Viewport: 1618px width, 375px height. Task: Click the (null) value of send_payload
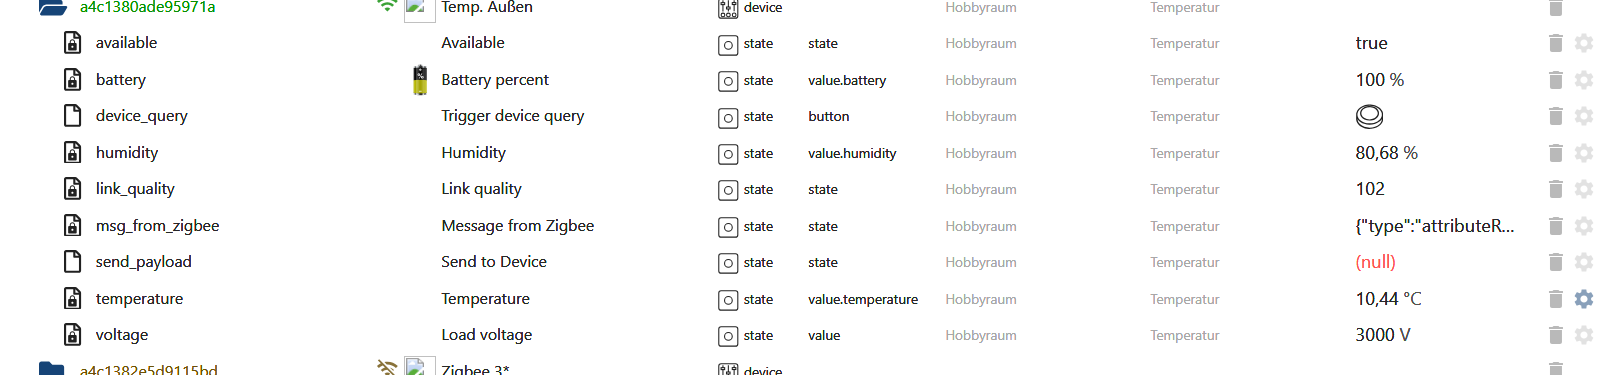point(1375,262)
